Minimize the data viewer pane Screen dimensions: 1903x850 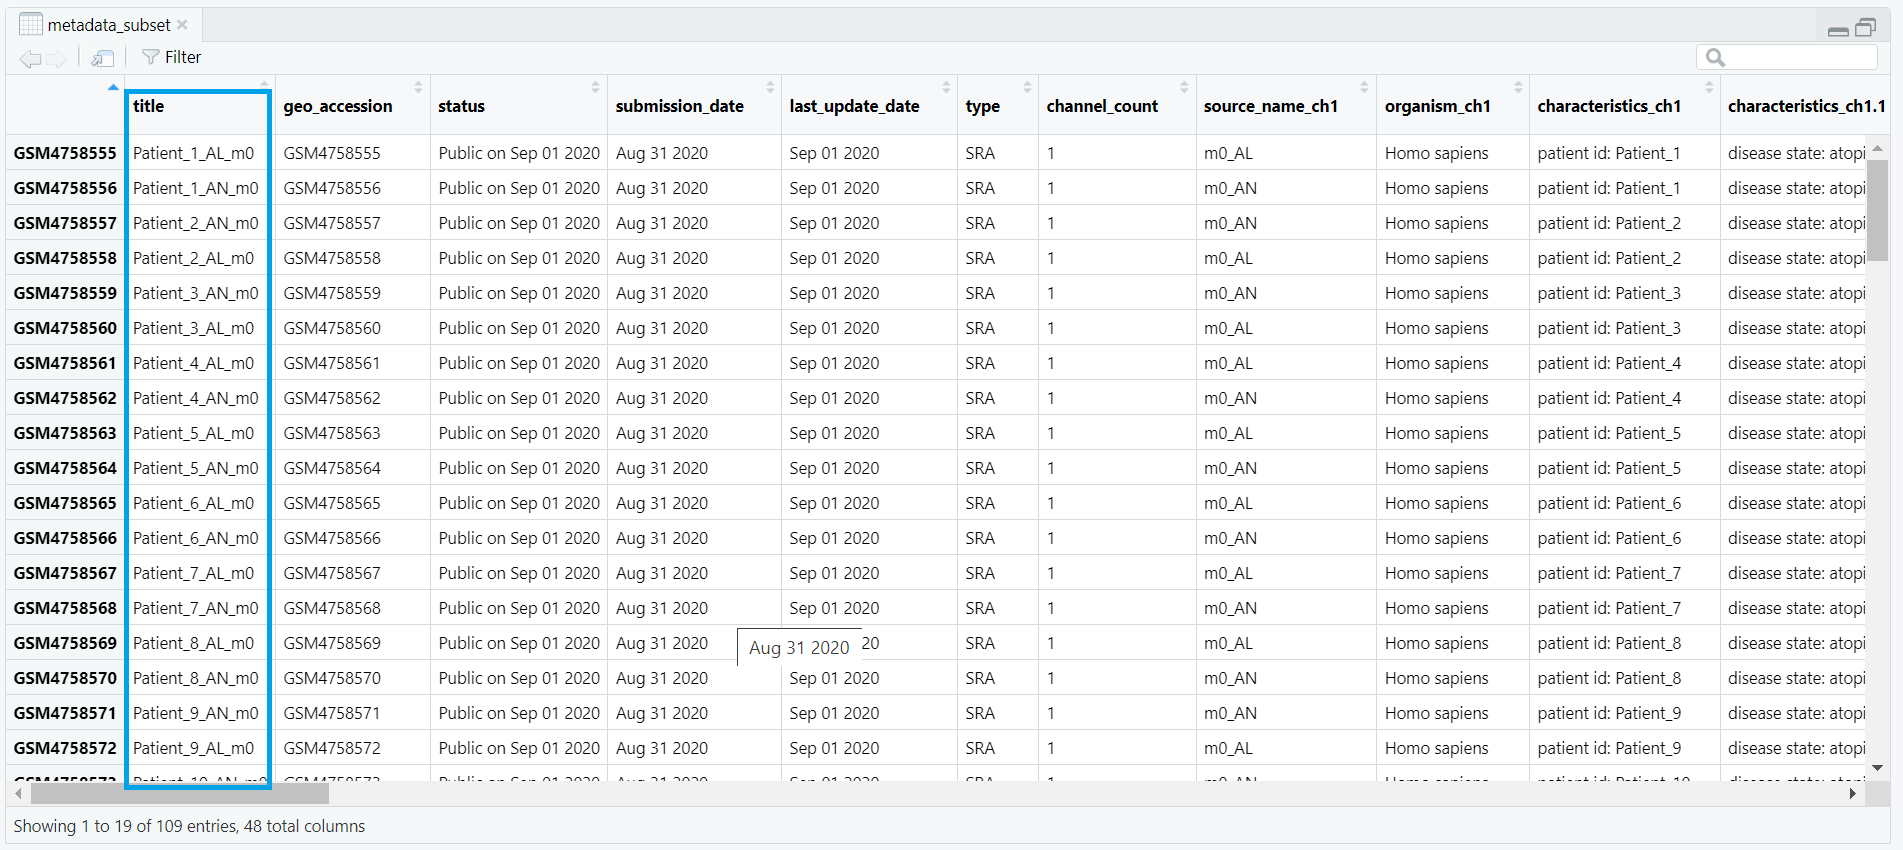1838,30
